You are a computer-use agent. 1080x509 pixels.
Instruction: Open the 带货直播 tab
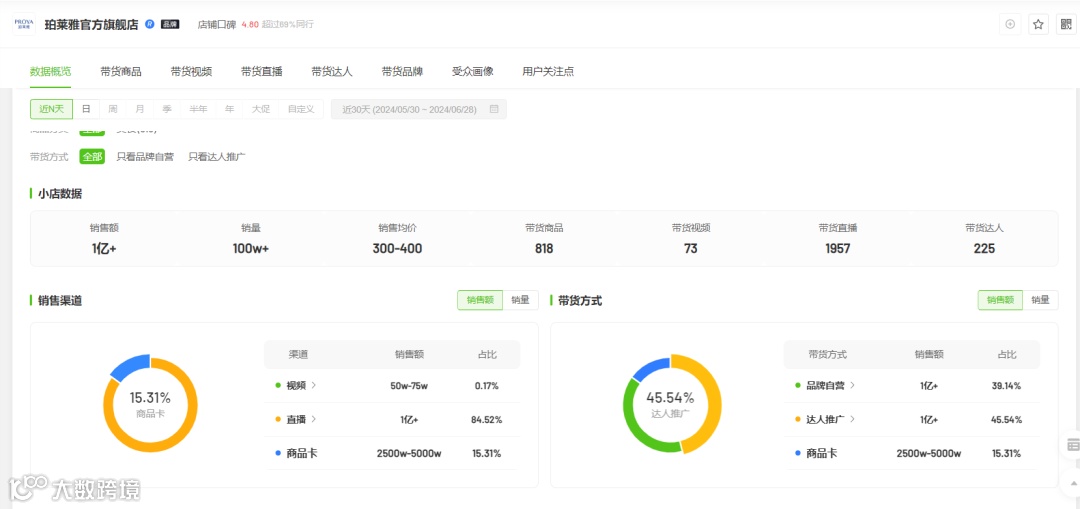(261, 71)
